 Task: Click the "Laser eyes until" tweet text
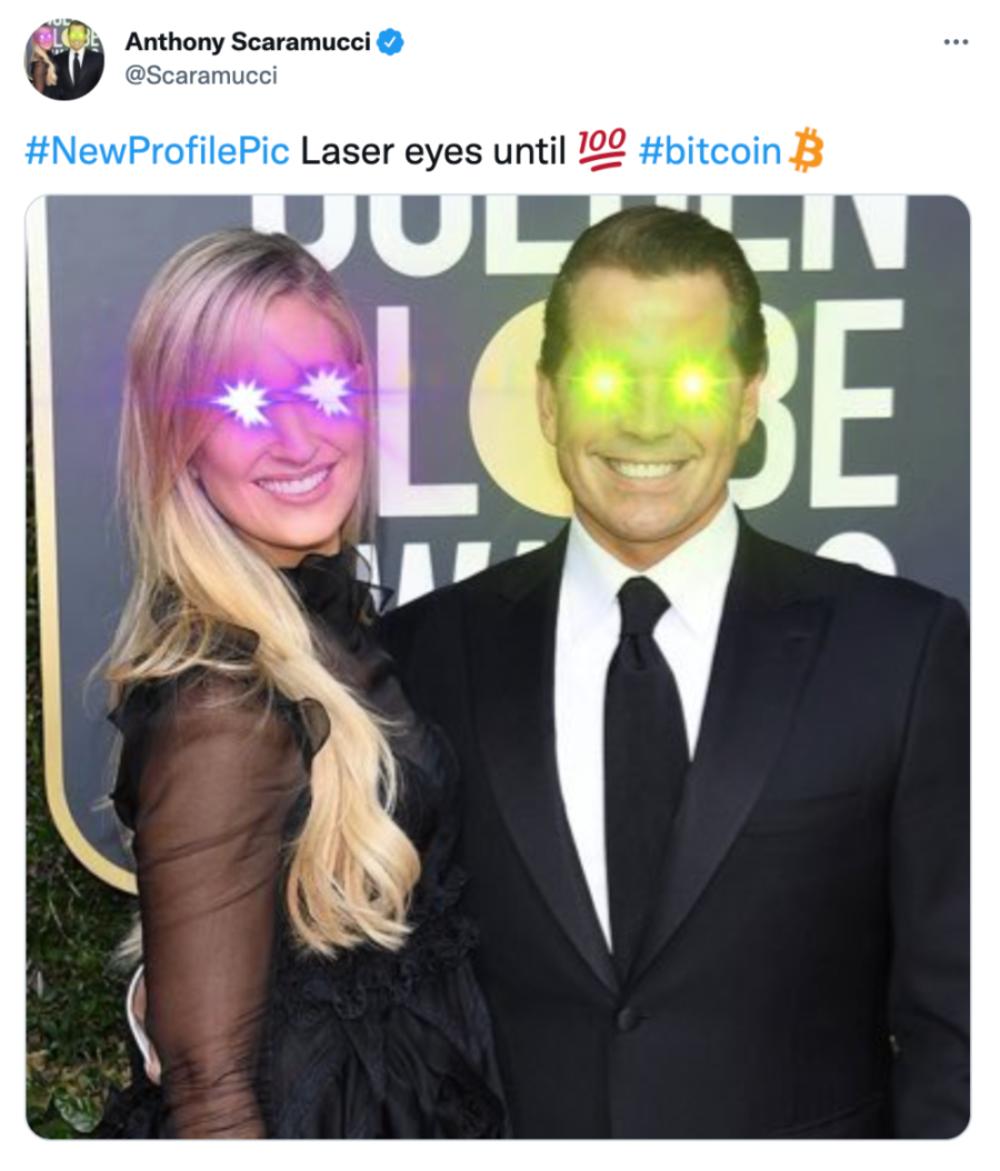pyautogui.click(x=433, y=152)
